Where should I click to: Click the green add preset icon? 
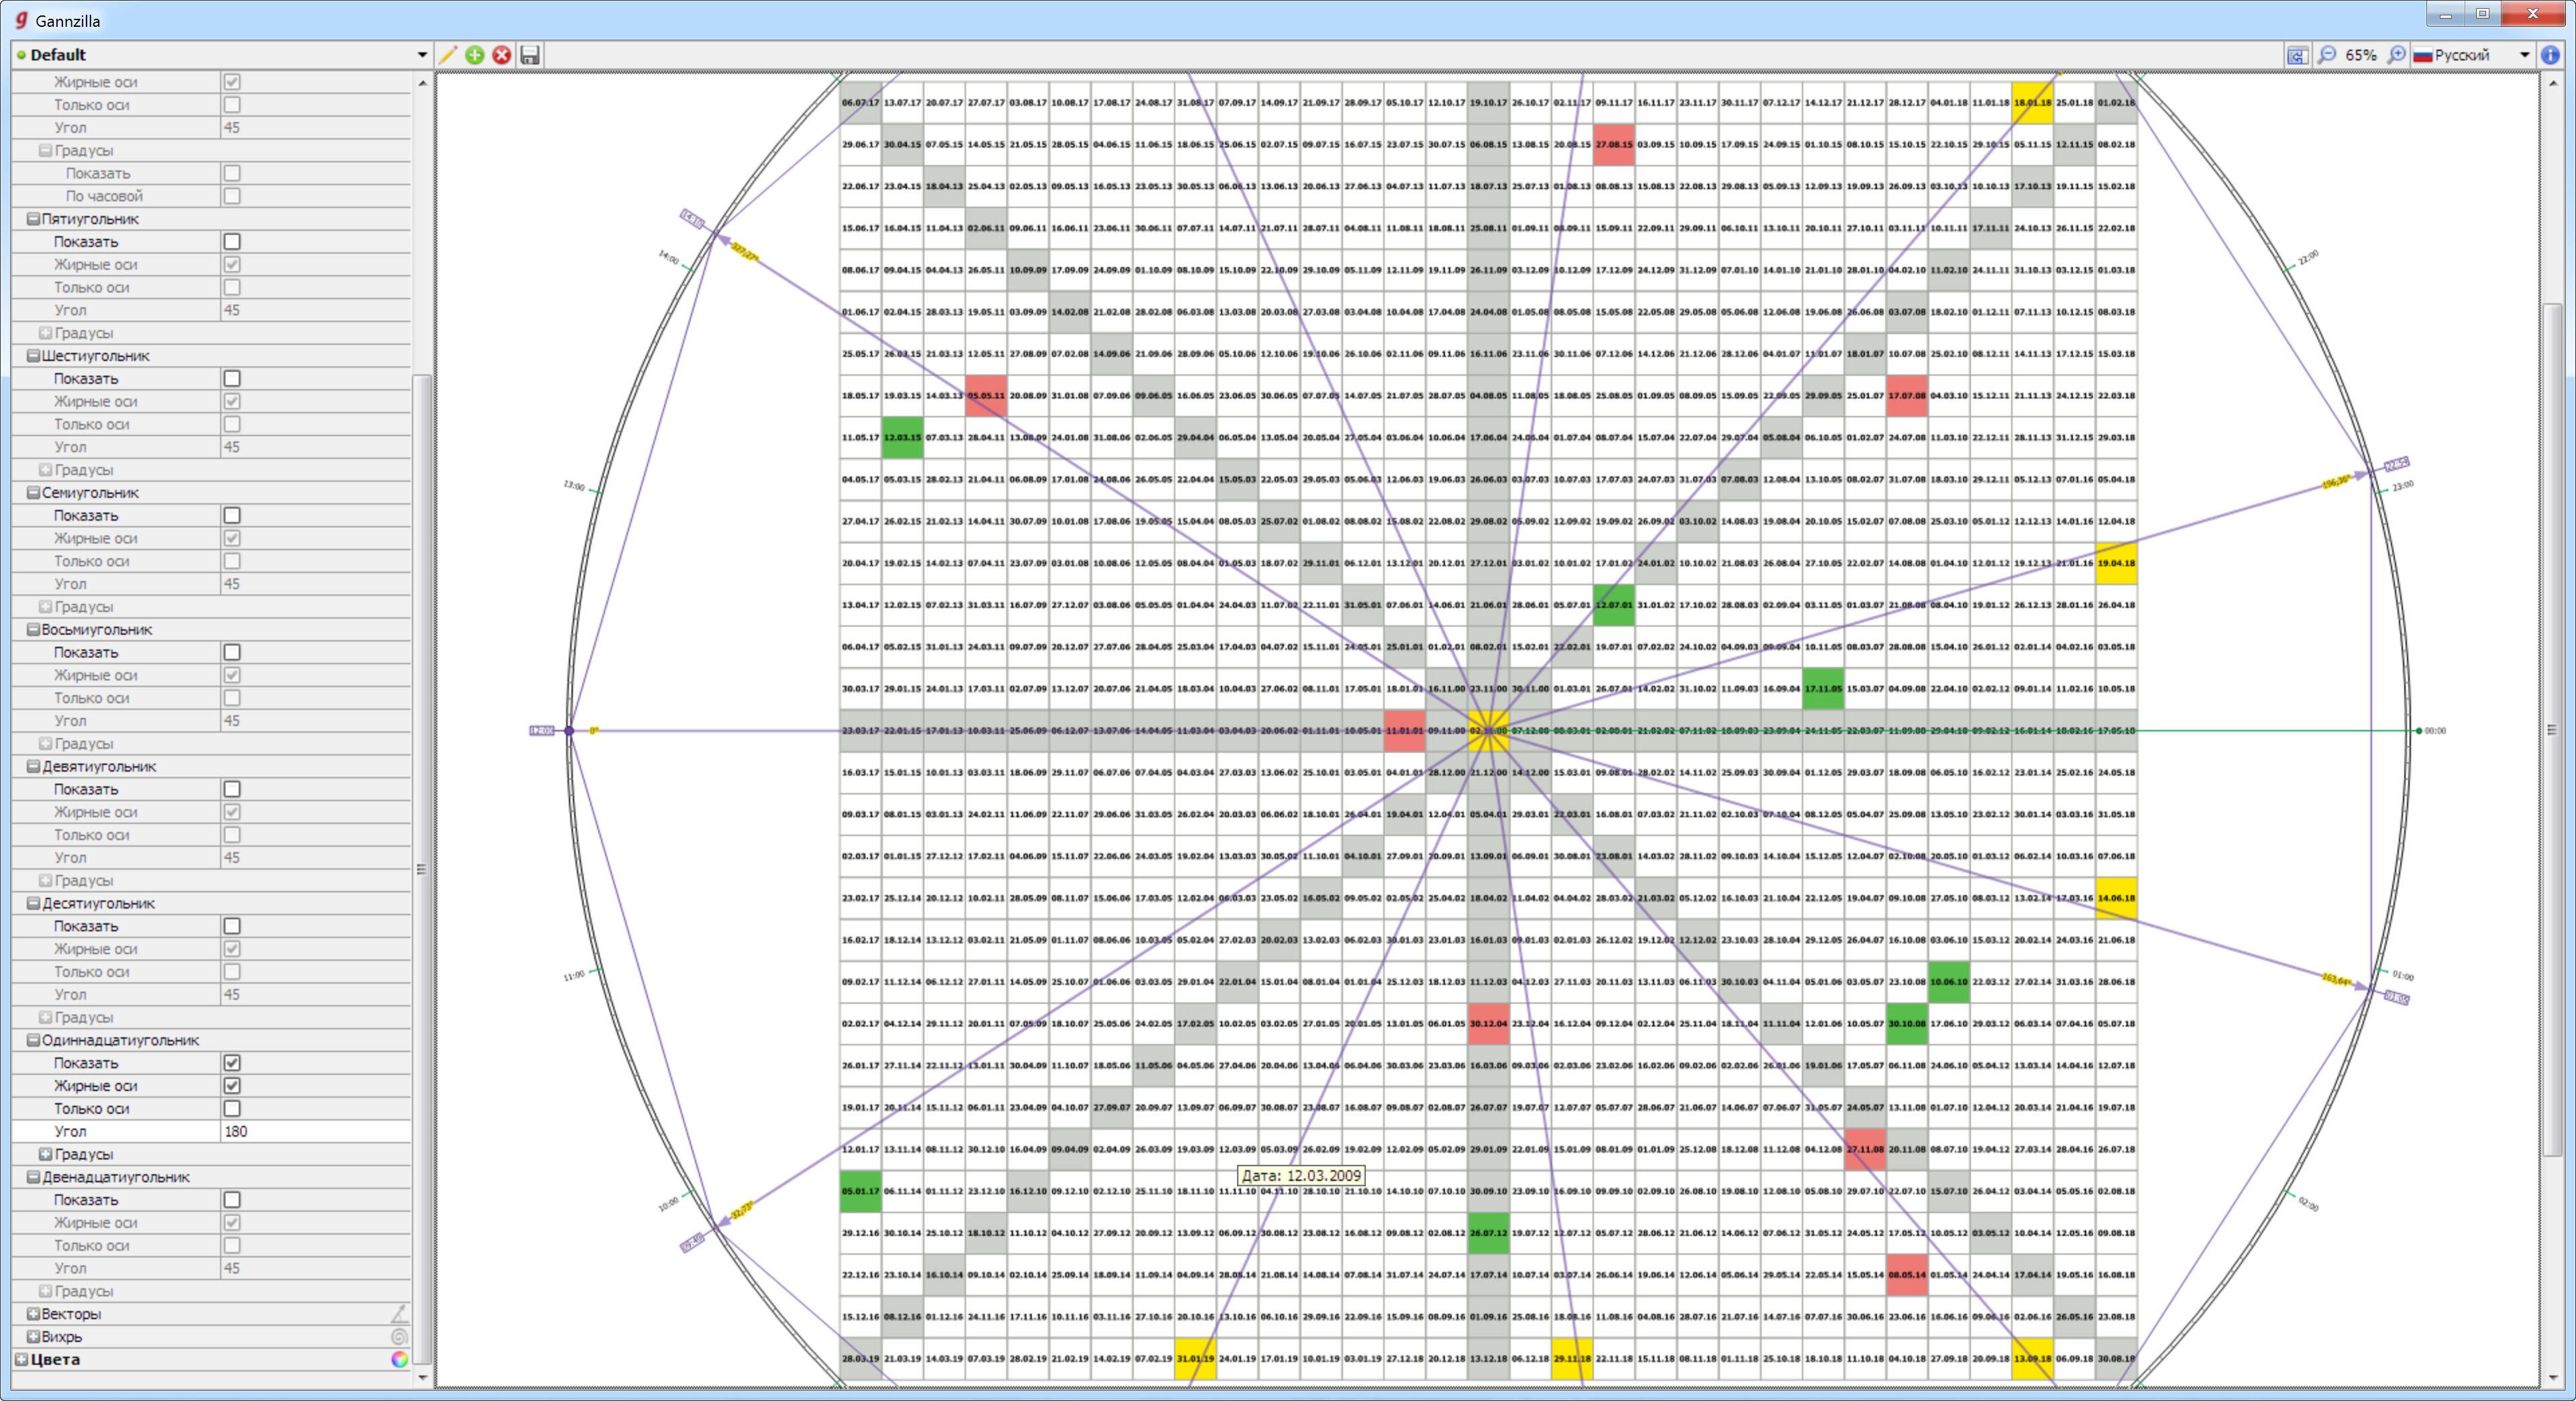pos(475,55)
